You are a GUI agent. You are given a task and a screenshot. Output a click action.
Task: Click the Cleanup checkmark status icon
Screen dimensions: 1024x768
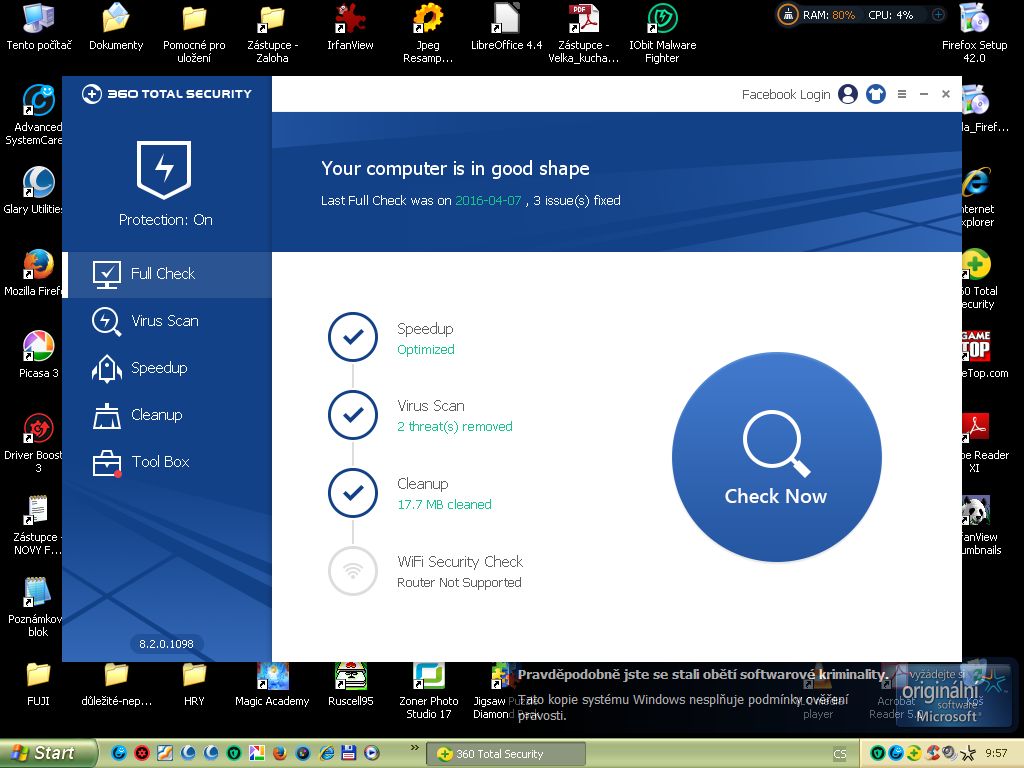[x=353, y=492]
